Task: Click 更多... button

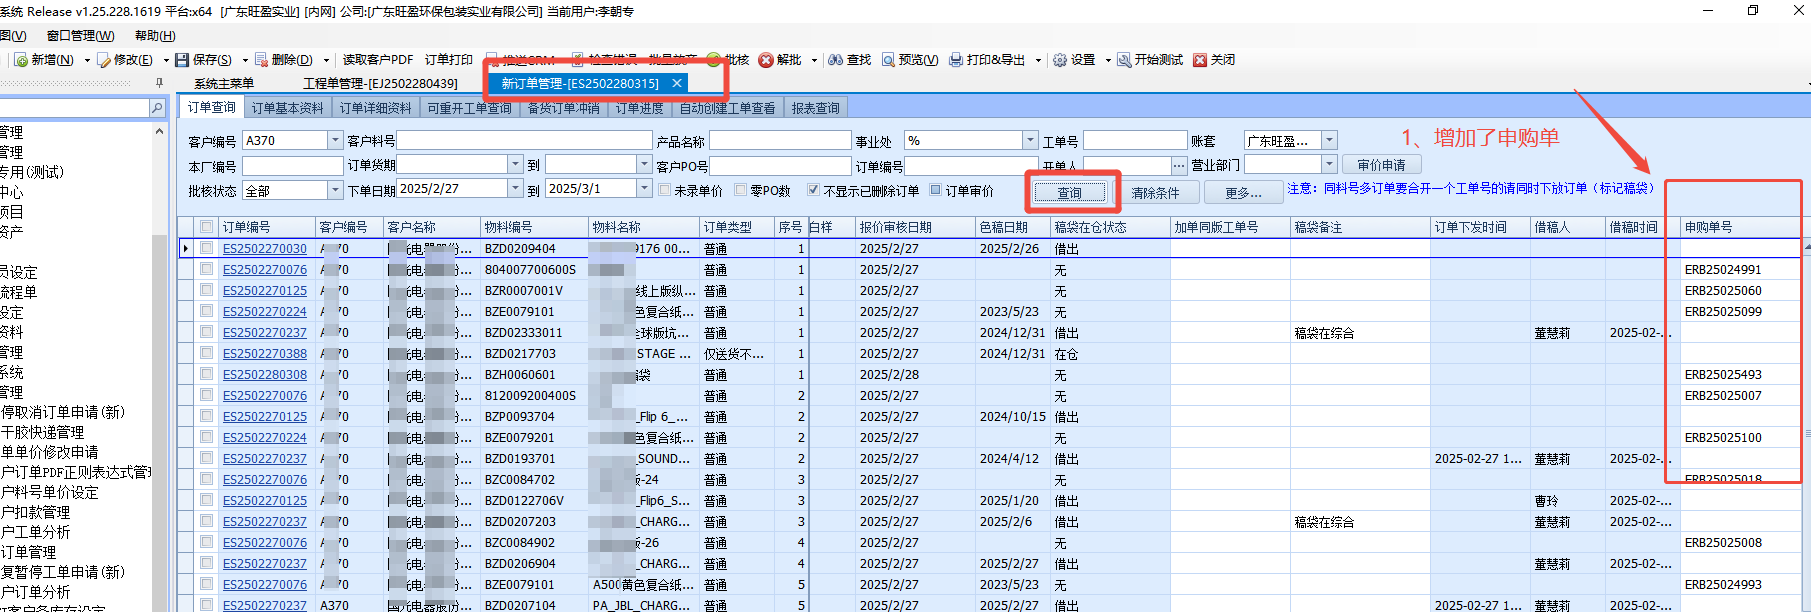Action: click(x=1243, y=193)
